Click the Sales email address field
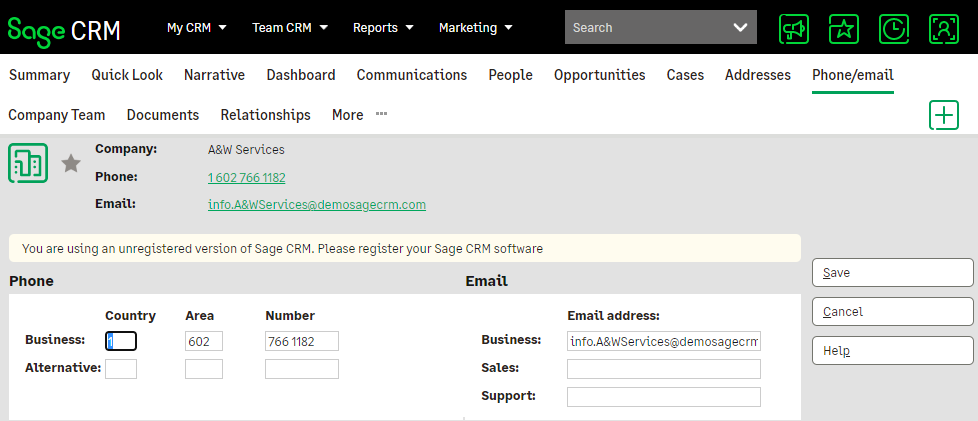This screenshot has height=421, width=978. click(x=663, y=369)
